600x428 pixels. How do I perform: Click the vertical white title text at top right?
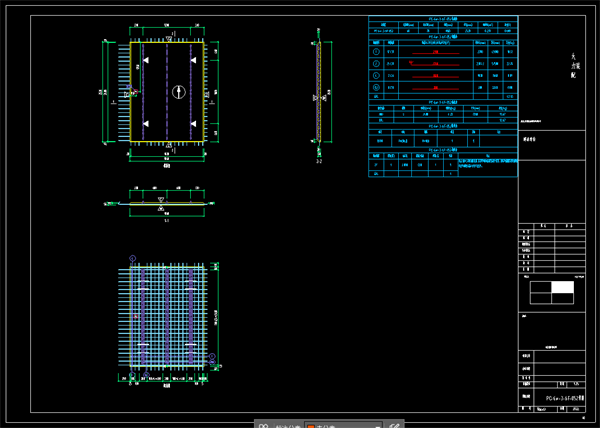(x=575, y=65)
